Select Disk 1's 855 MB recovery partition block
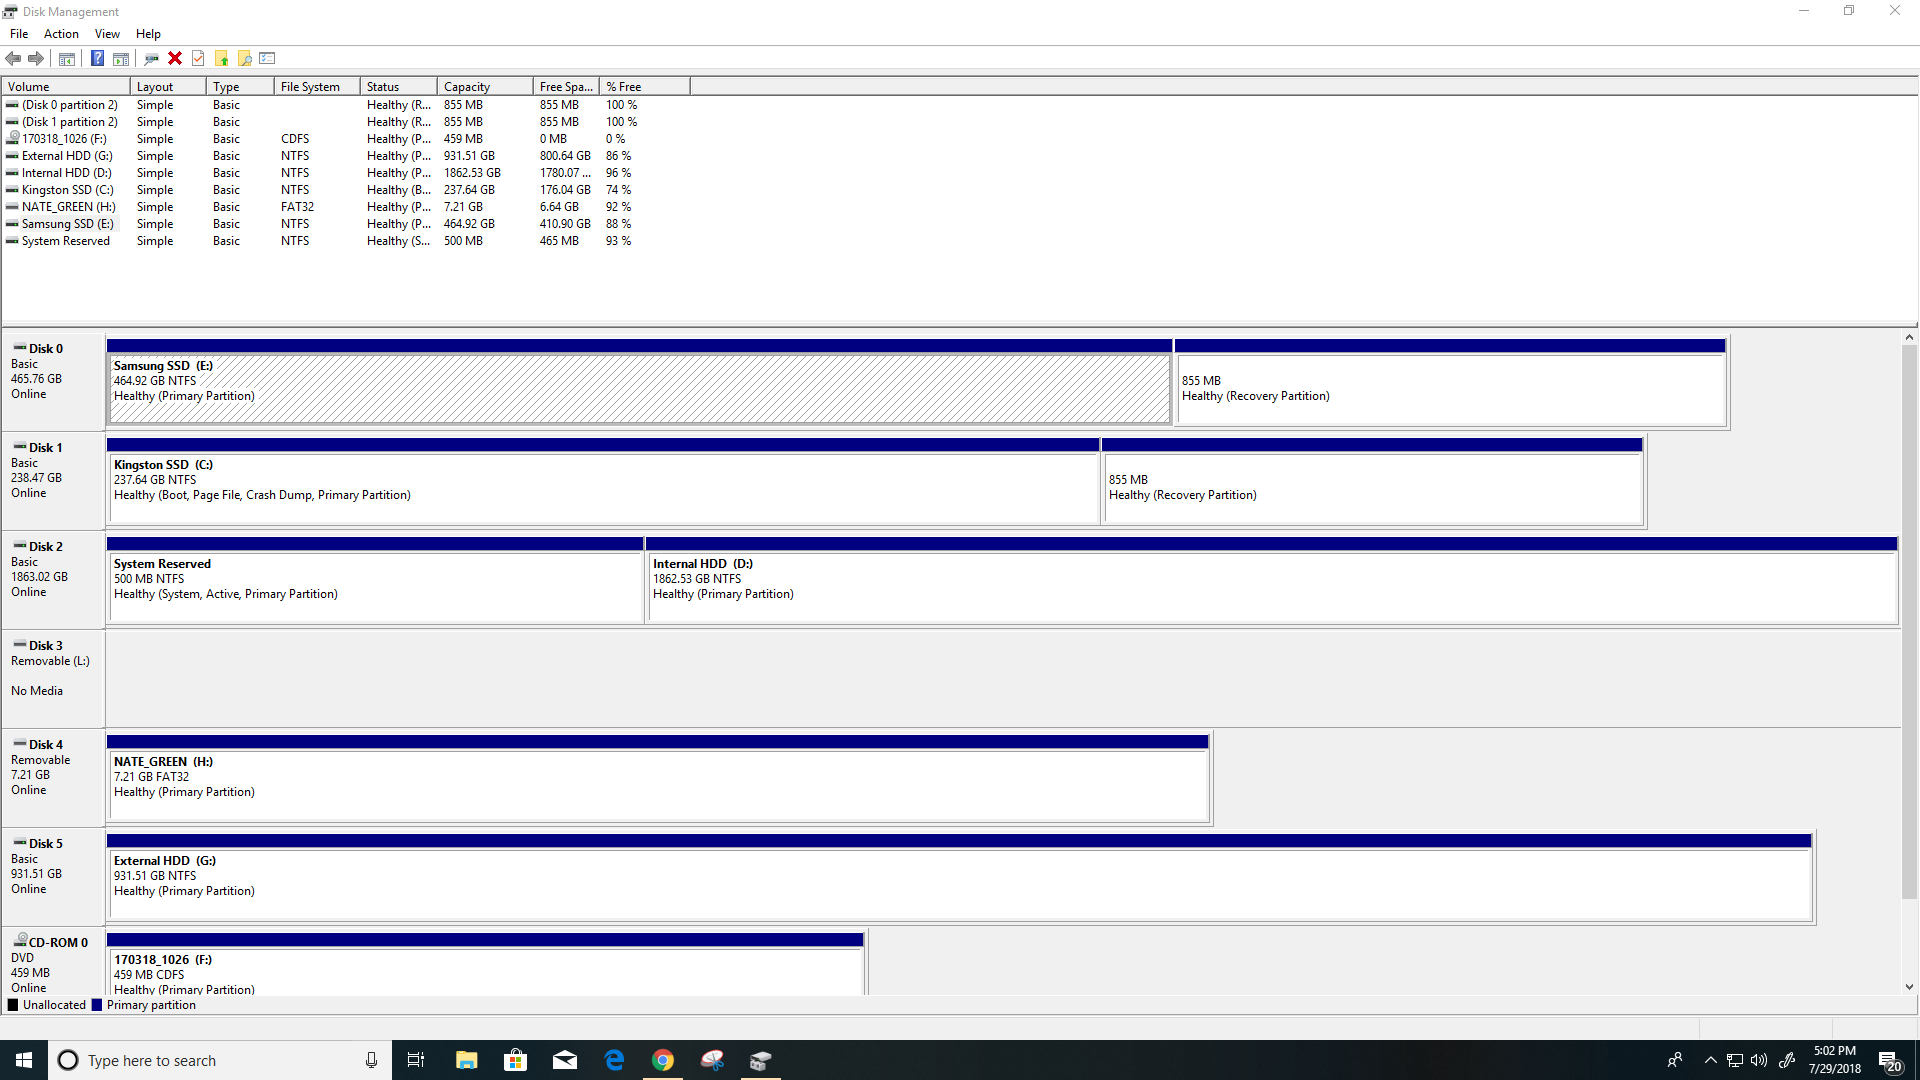1920x1080 pixels. coord(1372,481)
